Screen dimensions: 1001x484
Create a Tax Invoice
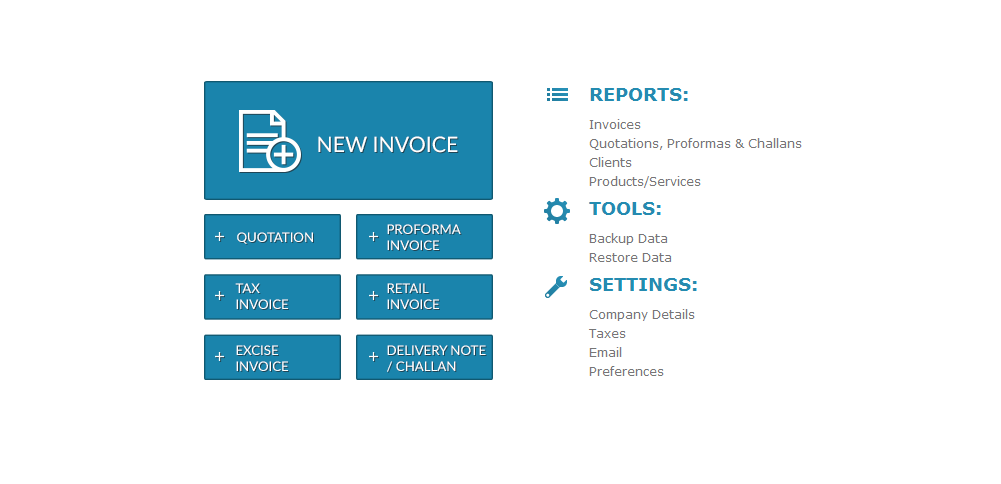pyautogui.click(x=273, y=297)
